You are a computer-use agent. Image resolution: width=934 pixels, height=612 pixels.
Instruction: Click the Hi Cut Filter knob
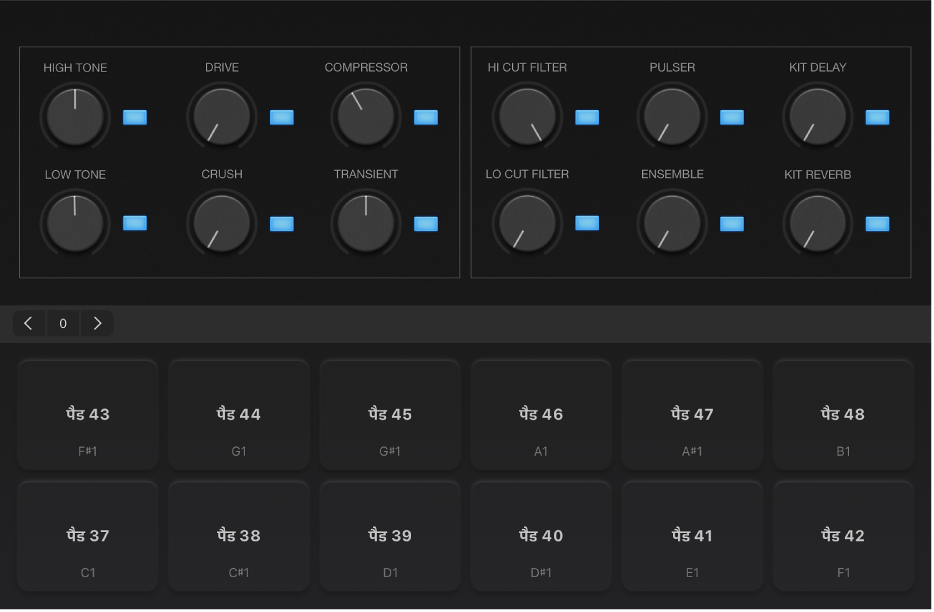click(527, 117)
